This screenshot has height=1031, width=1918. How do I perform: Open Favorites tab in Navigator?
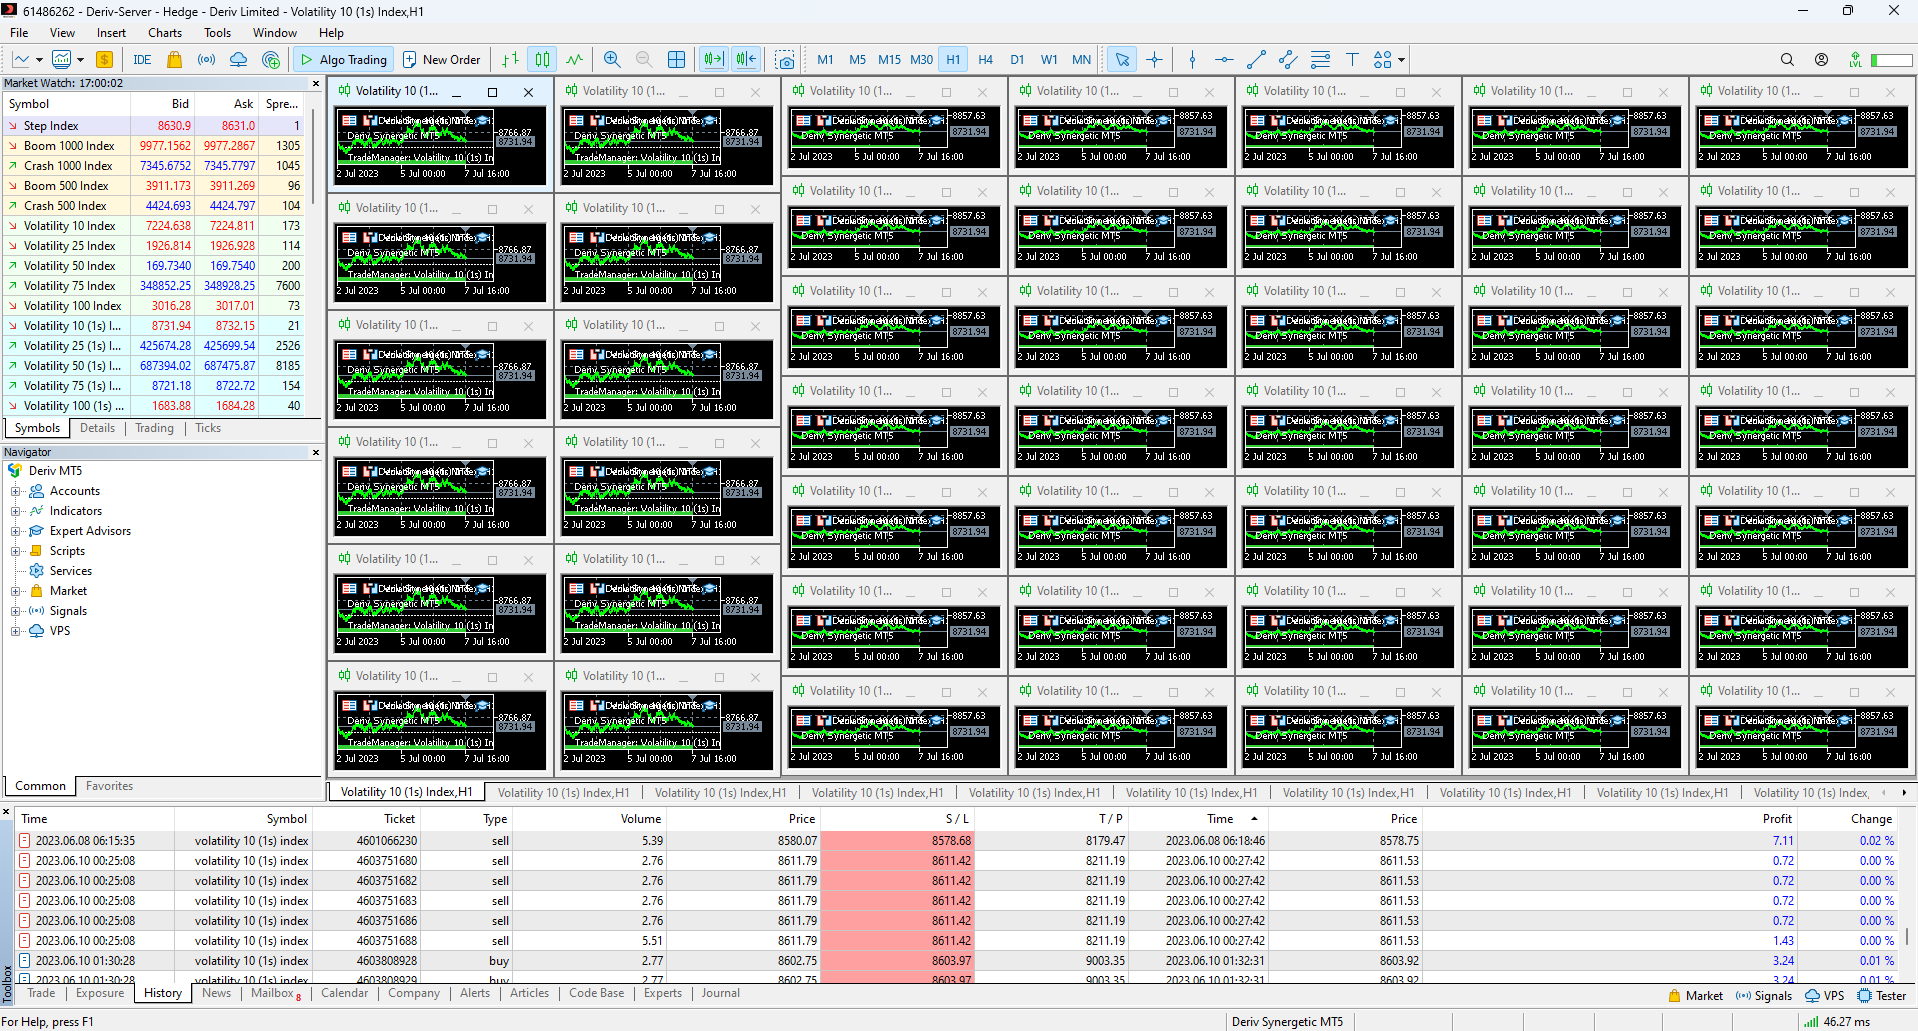point(109,786)
